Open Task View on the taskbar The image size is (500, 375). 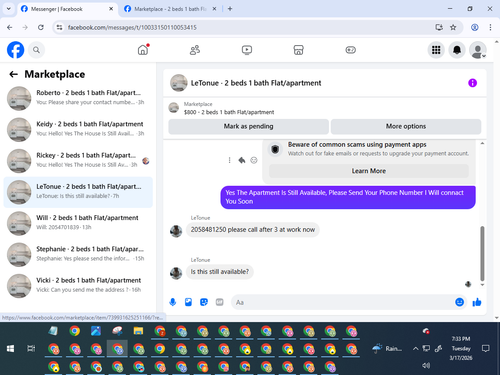[x=31, y=349]
